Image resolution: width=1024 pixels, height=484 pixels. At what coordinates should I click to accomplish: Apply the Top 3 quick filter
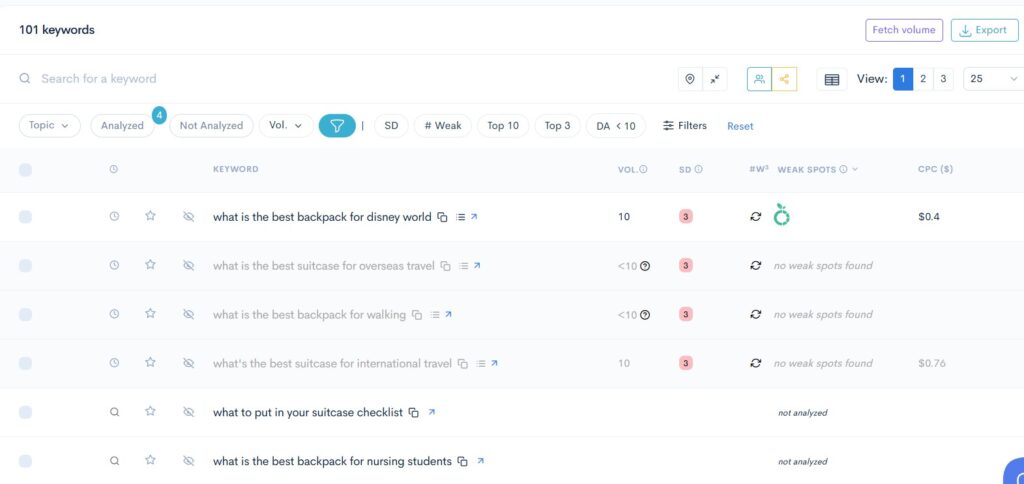[557, 126]
